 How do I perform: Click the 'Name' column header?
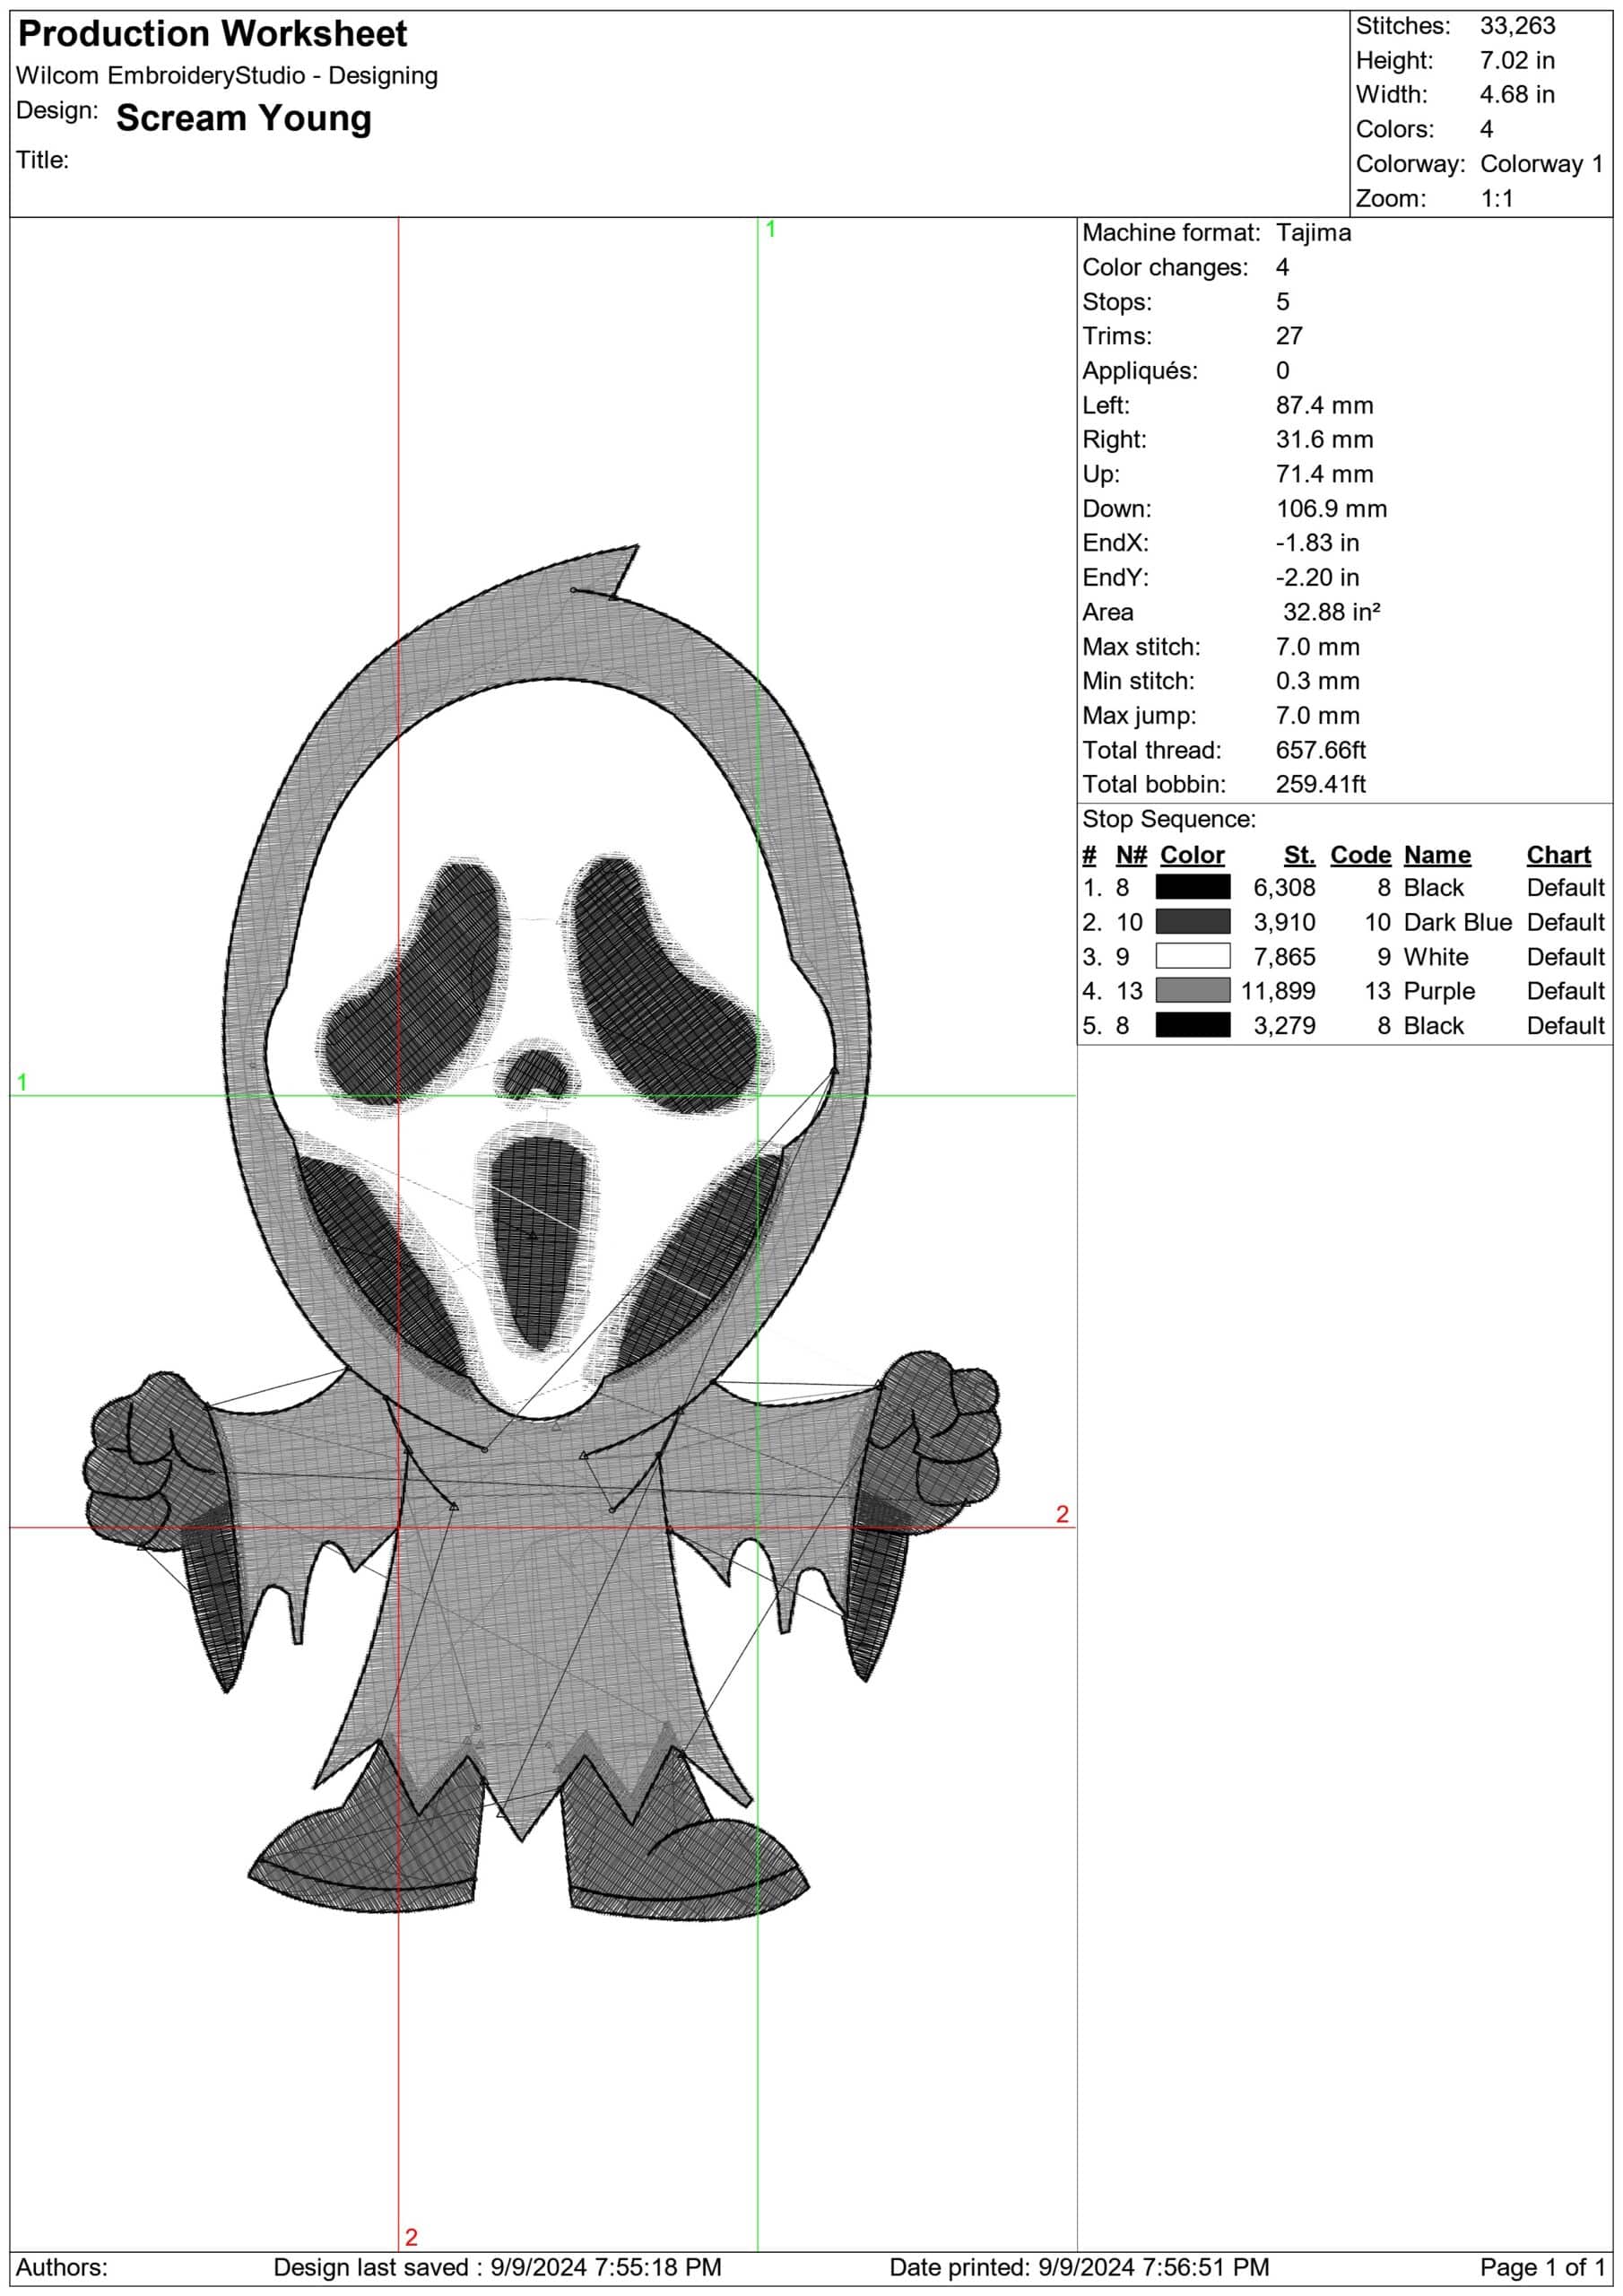(1437, 855)
